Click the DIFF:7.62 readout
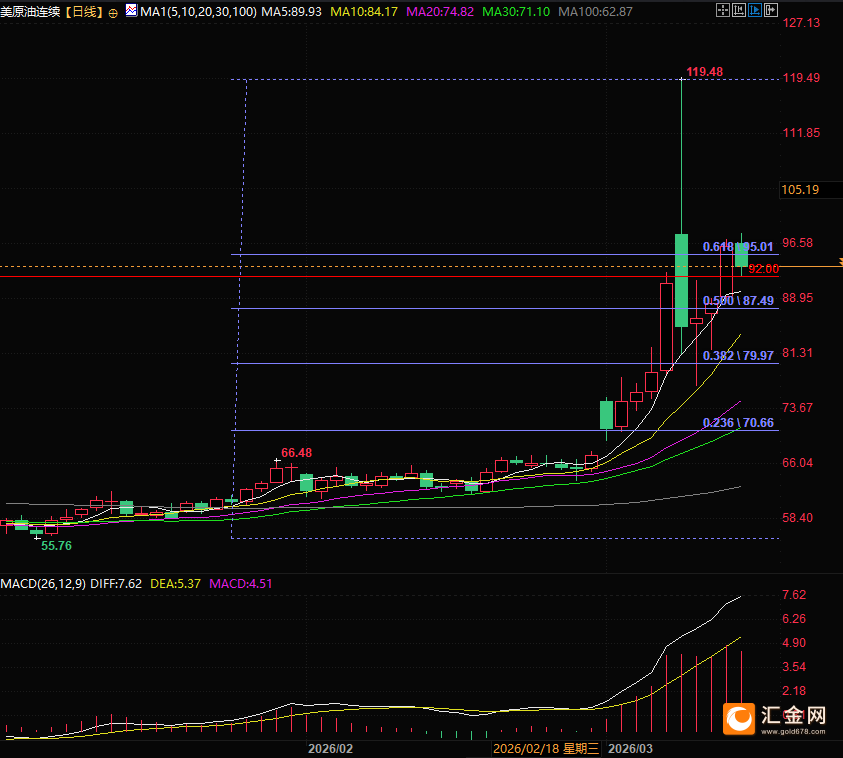843x758 pixels. (116, 584)
